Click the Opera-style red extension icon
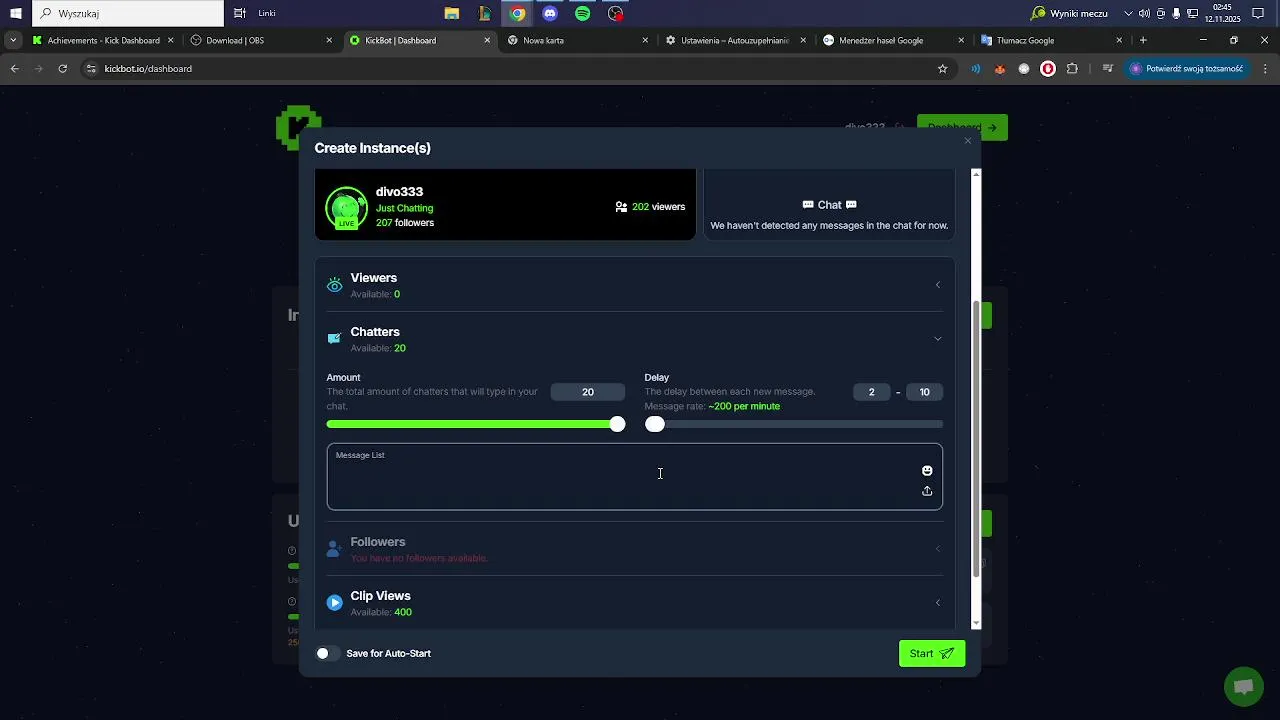This screenshot has height=720, width=1280. 1048,69
